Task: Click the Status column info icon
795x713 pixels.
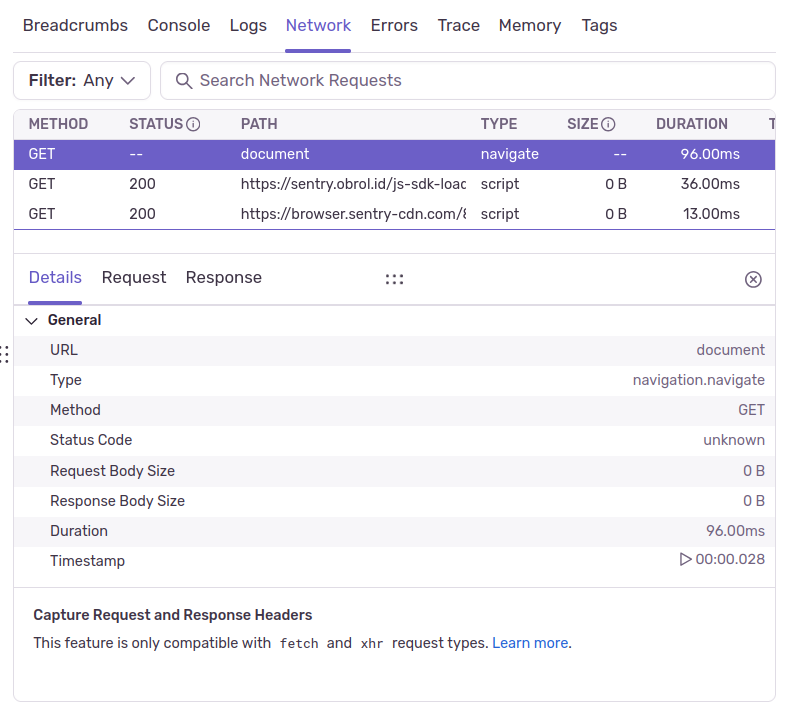Action: [194, 125]
